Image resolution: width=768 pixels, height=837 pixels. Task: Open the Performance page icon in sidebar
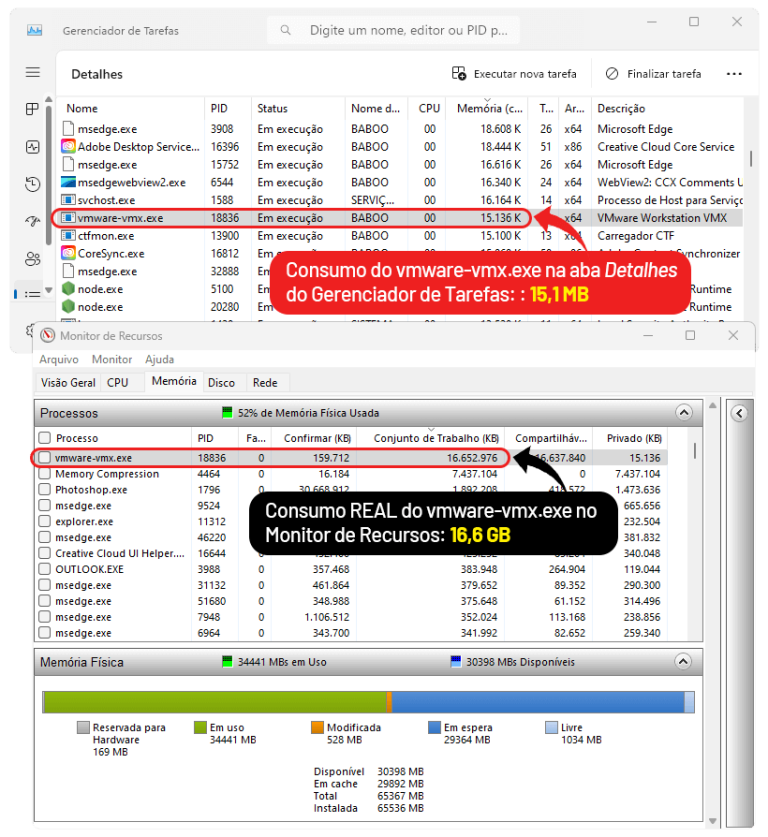tap(33, 147)
